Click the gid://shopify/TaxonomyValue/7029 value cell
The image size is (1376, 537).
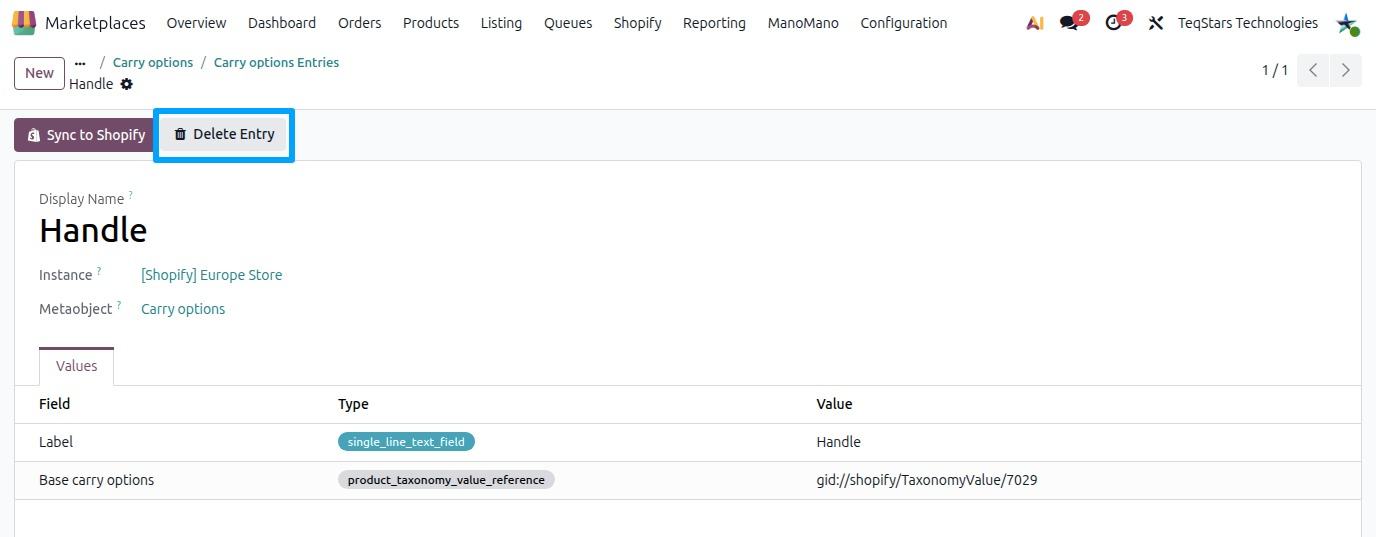[927, 480]
